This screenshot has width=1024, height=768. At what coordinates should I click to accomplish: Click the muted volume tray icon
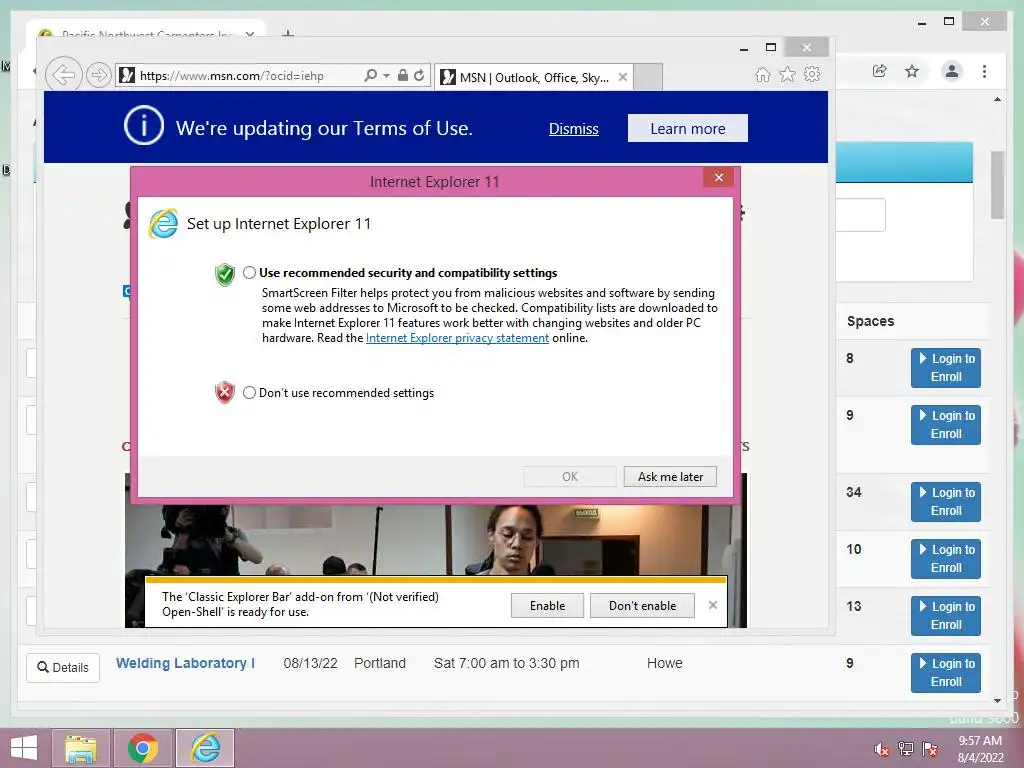point(882,749)
